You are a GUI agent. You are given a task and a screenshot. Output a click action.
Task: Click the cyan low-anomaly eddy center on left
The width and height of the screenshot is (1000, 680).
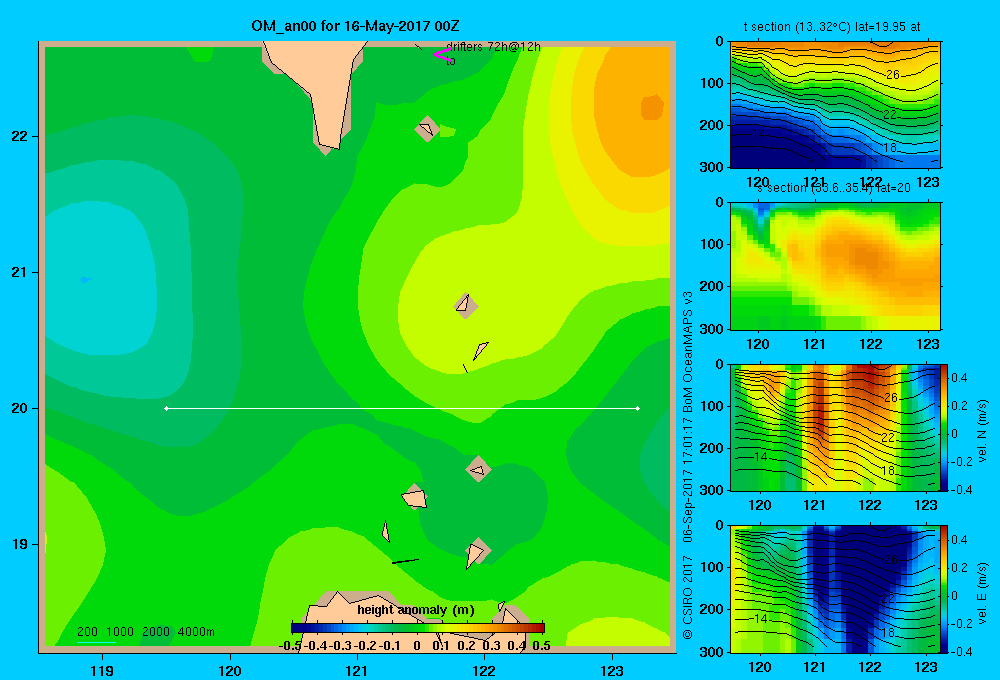85,279
